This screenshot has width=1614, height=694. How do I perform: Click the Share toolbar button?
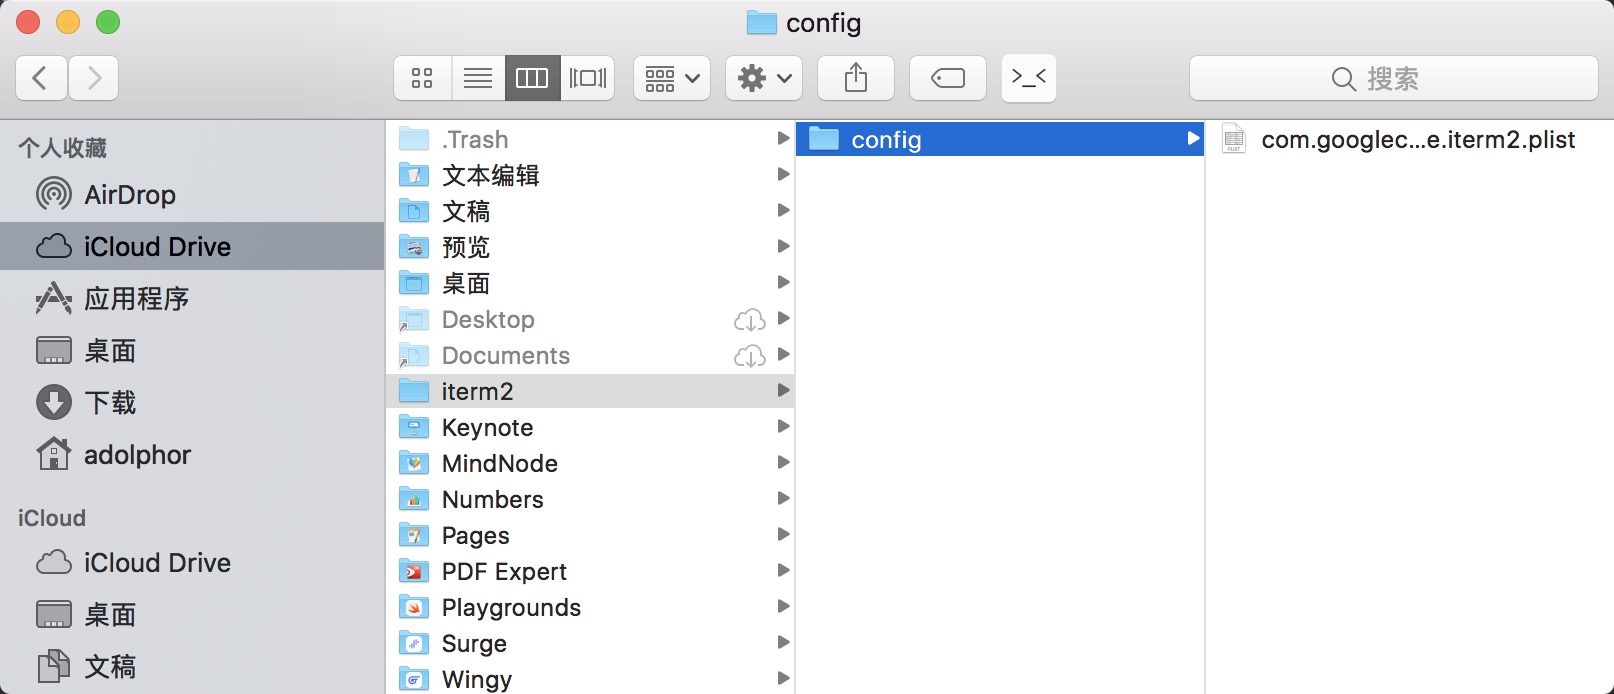pyautogui.click(x=856, y=78)
